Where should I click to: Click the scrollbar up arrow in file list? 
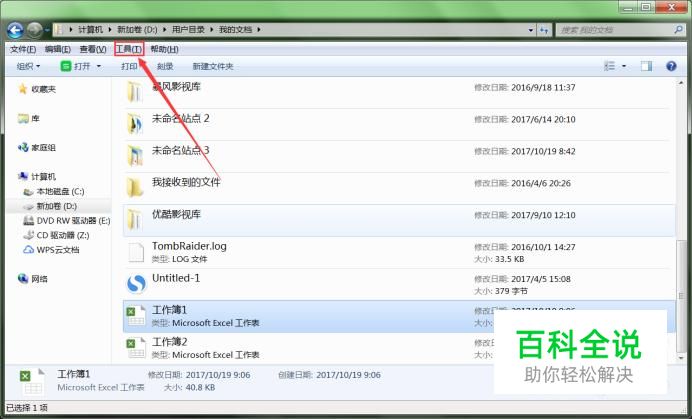682,82
